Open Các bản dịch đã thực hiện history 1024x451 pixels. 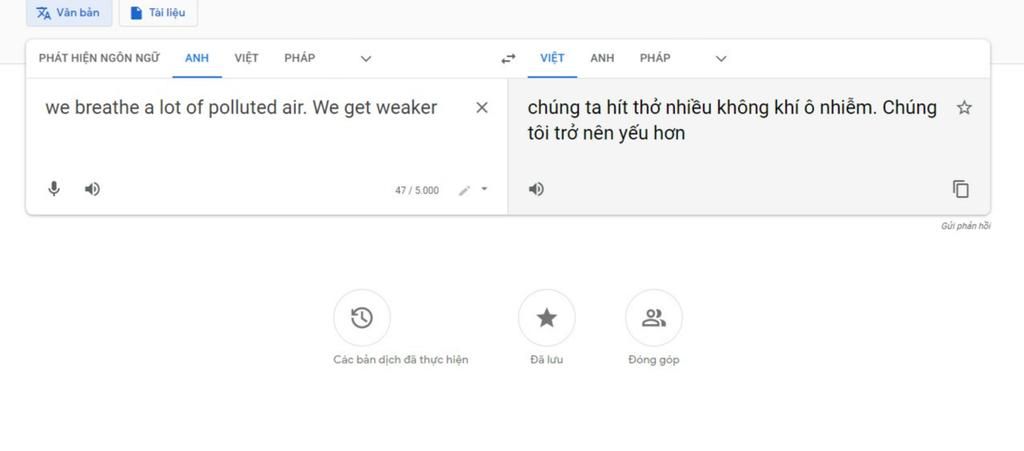362,318
